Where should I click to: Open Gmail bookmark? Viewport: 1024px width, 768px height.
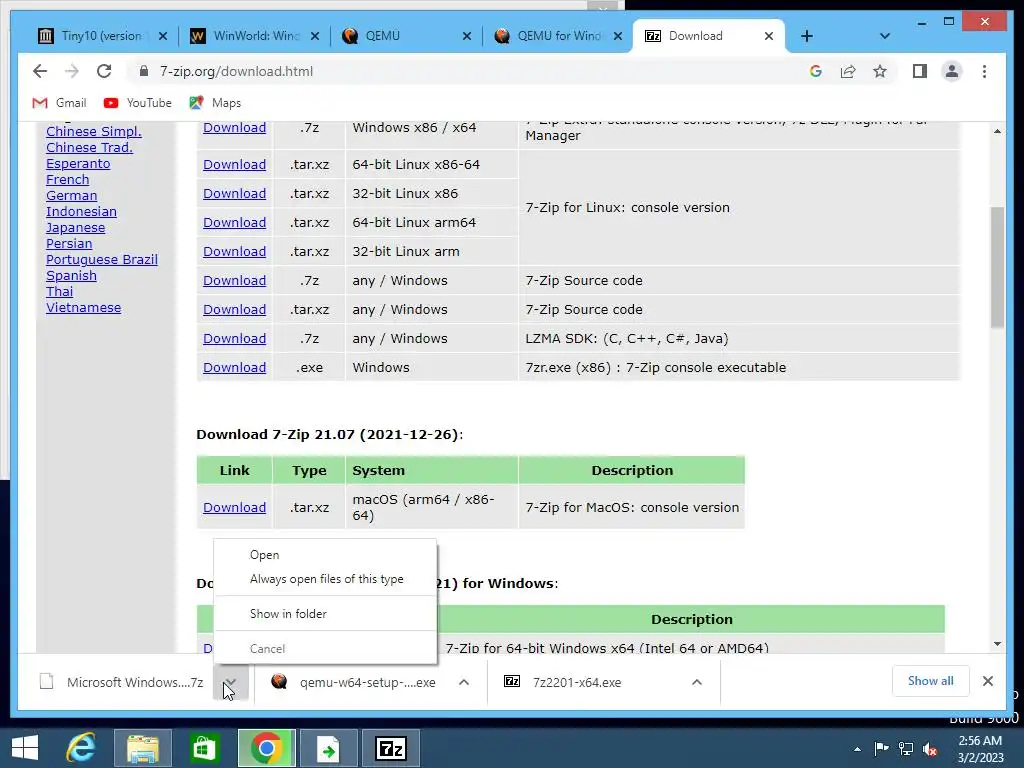[x=59, y=103]
